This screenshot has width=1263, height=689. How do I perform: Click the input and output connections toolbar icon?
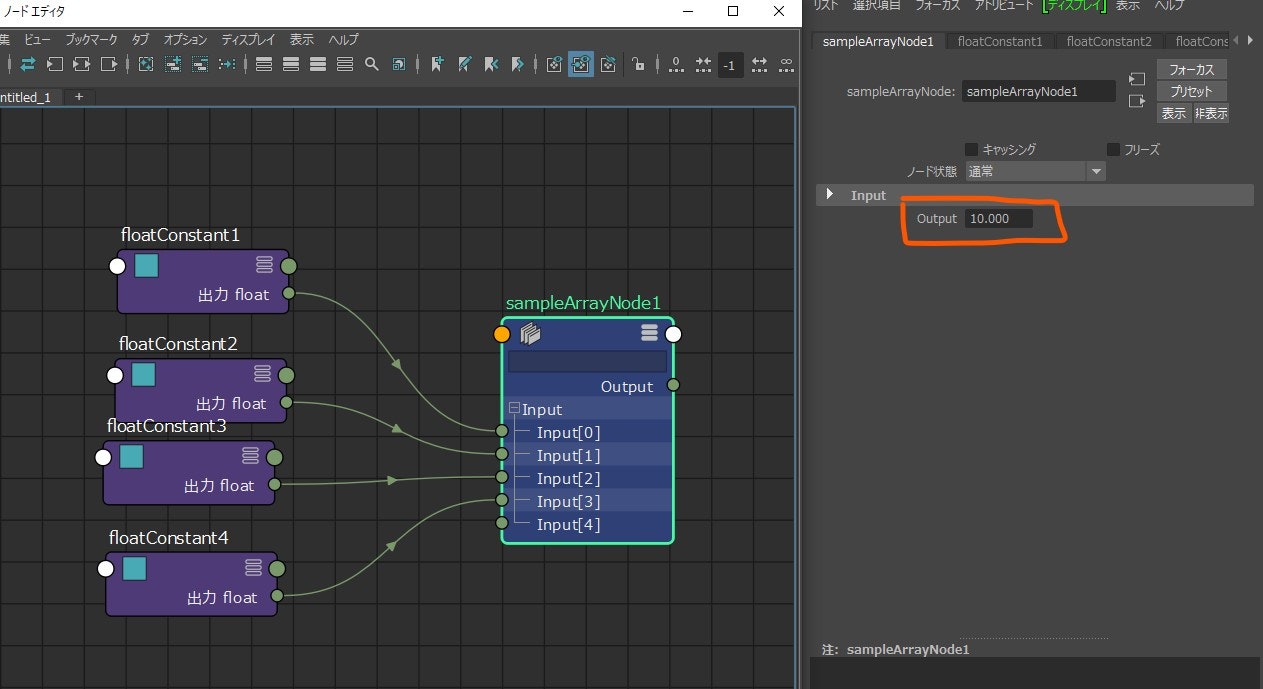coord(81,64)
